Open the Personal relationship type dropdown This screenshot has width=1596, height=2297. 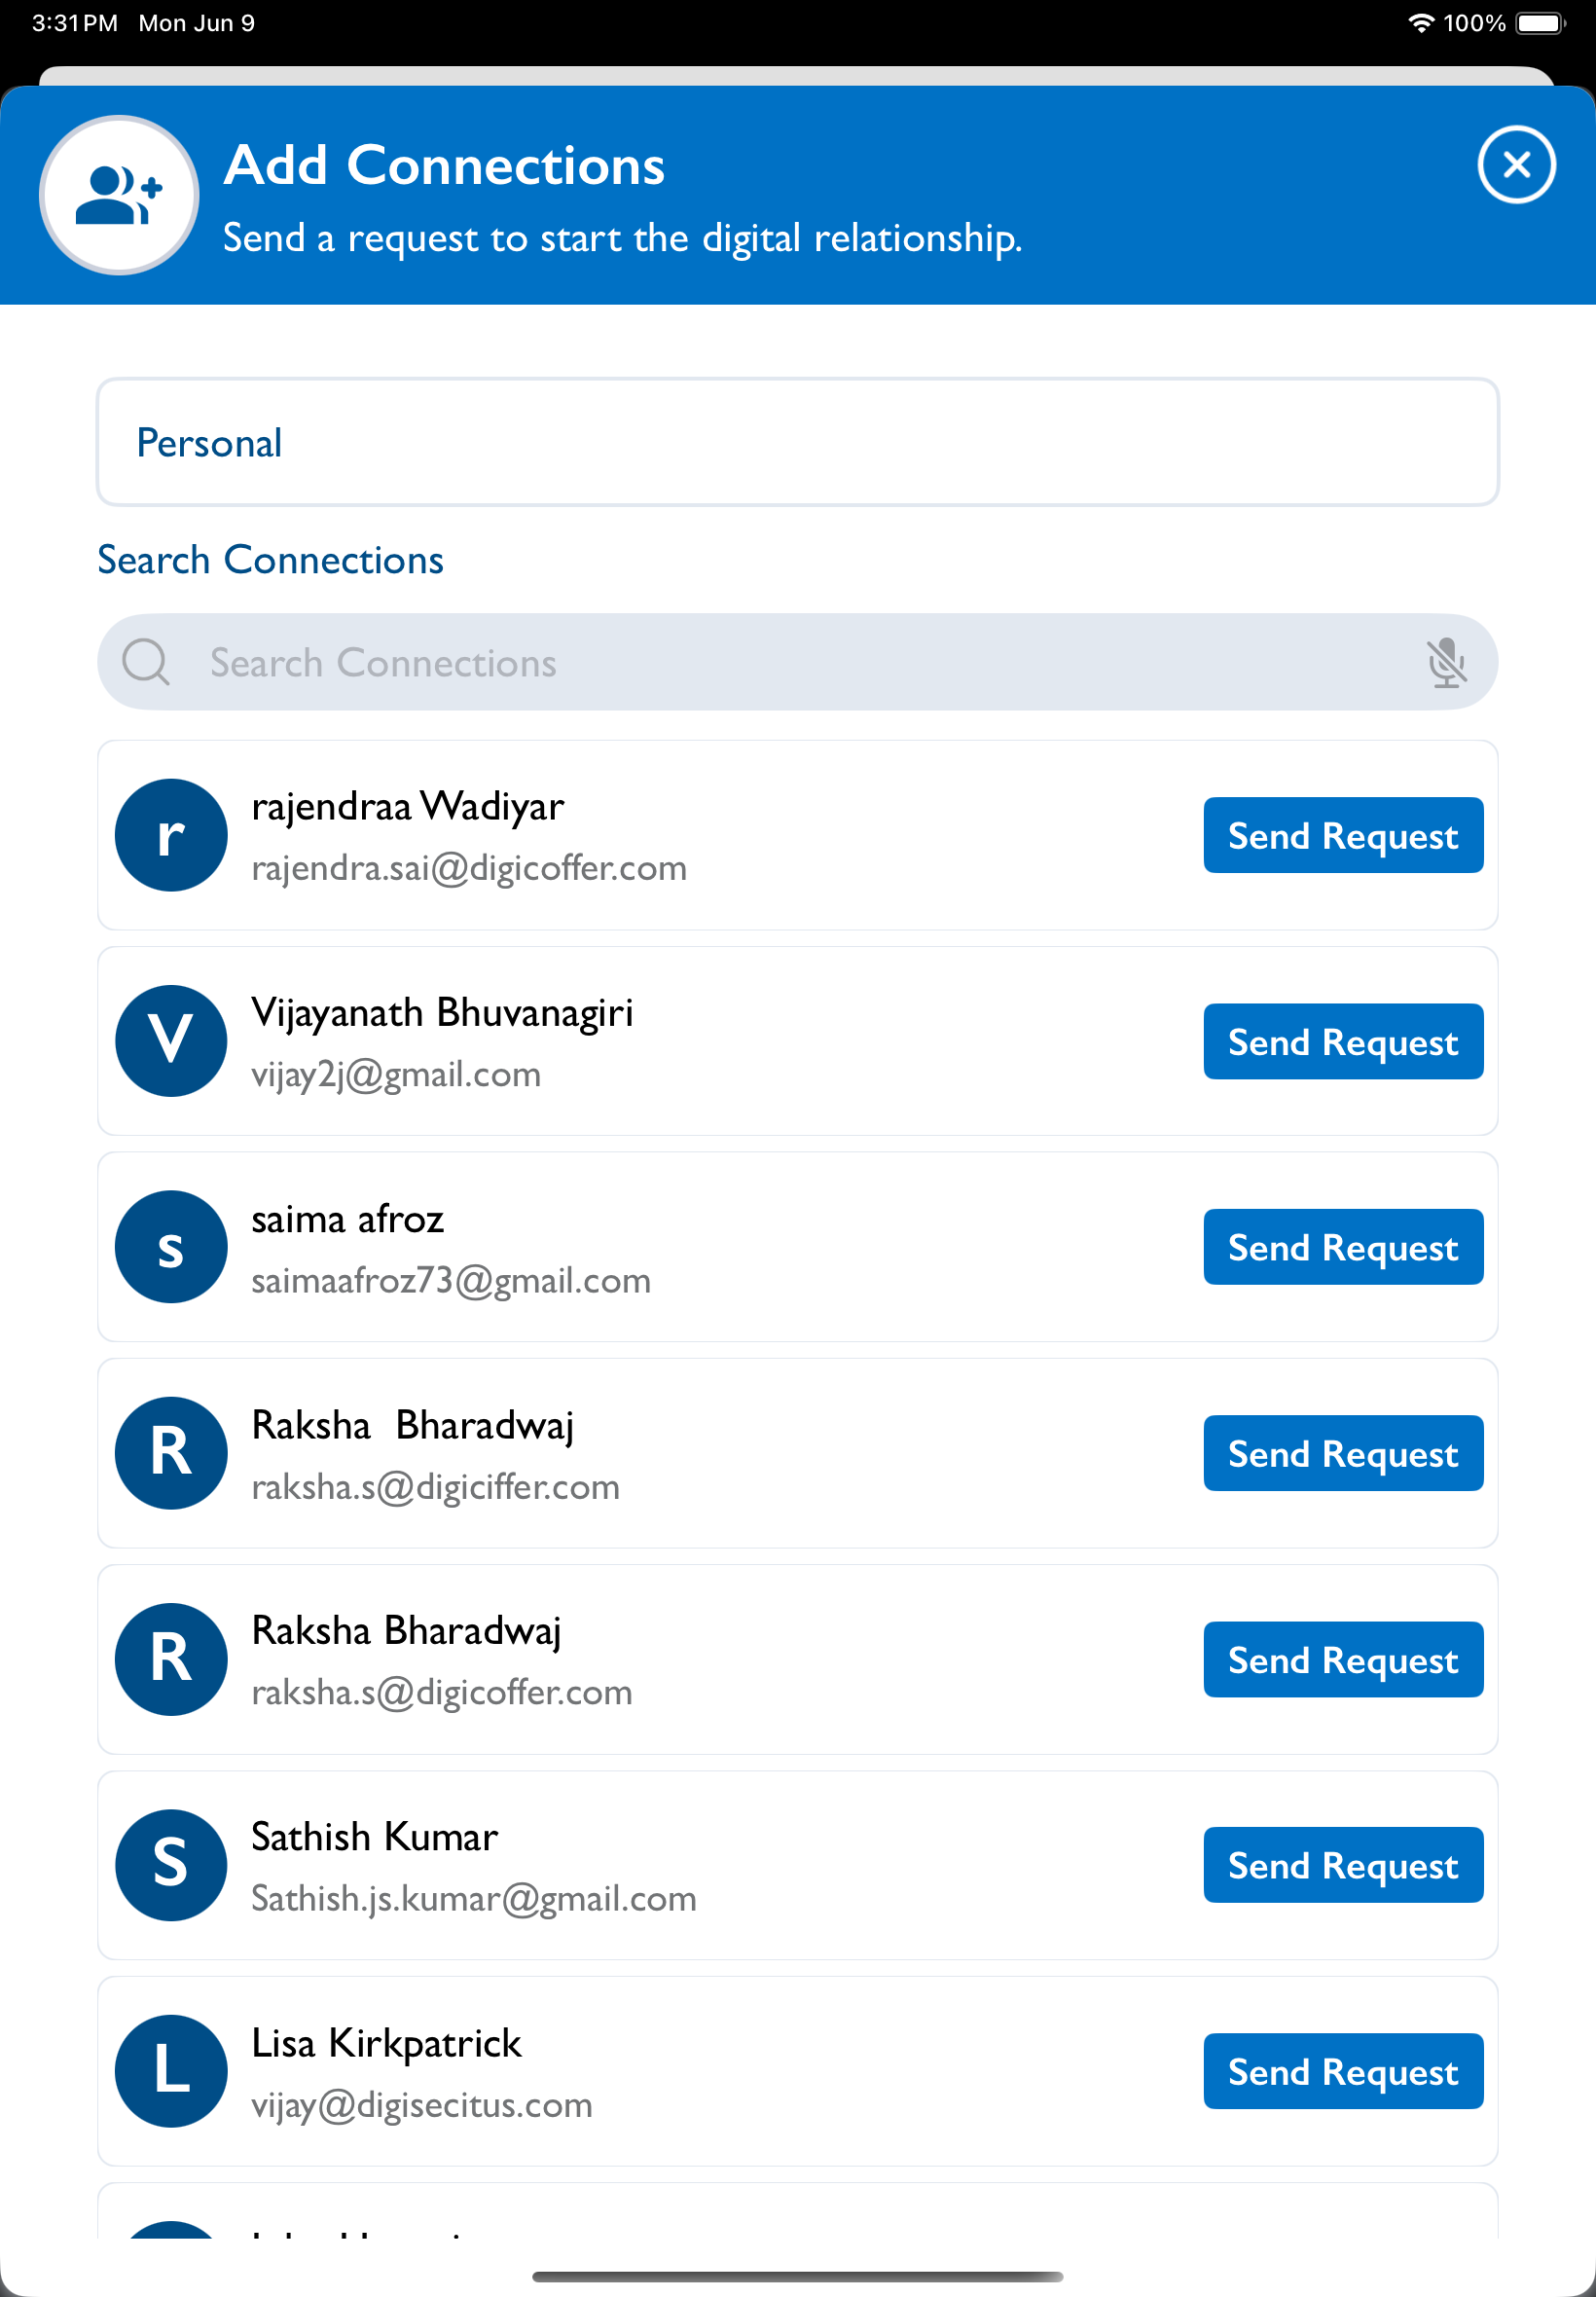point(797,442)
